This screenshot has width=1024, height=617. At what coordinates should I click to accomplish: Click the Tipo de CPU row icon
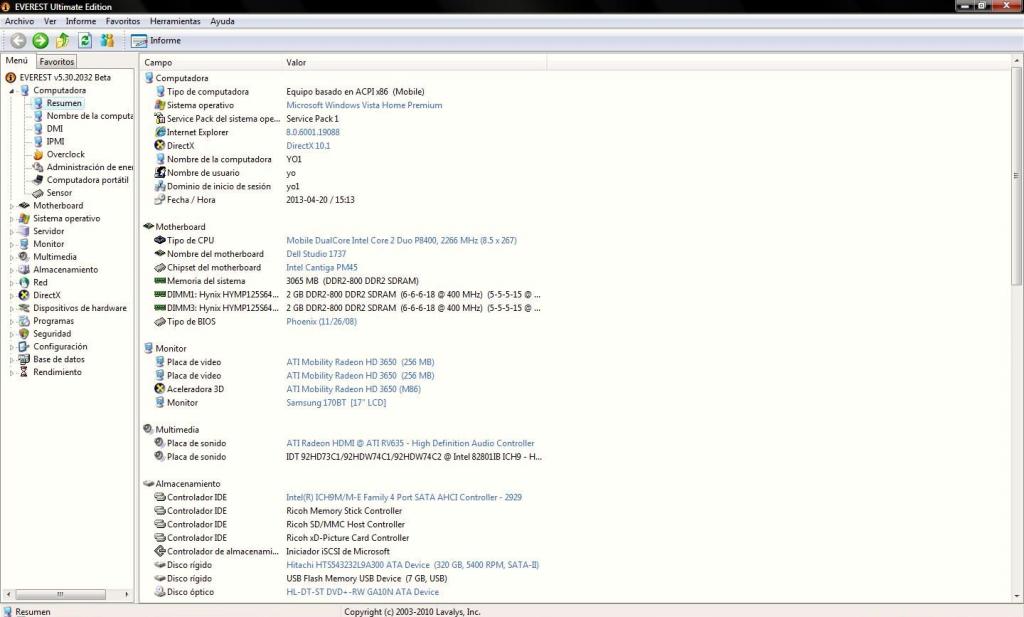pyautogui.click(x=160, y=240)
